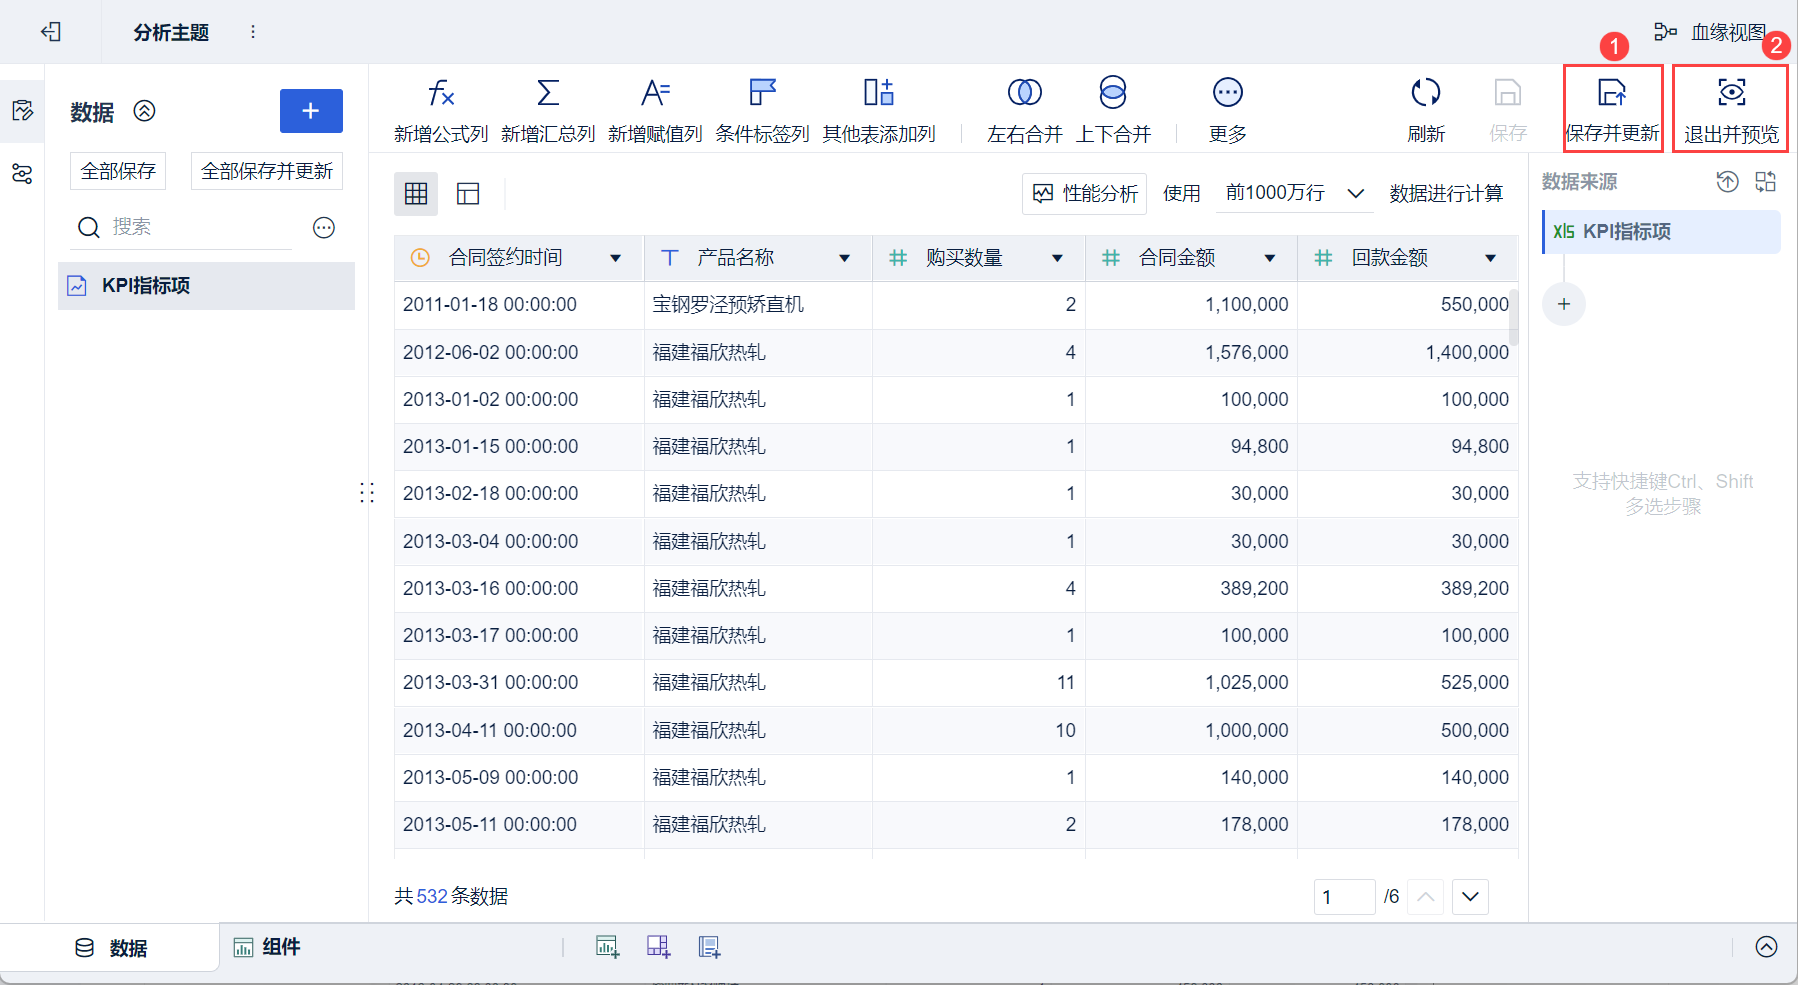Click the 全部保存并更新 button
Image resolution: width=1798 pixels, height=985 pixels.
pos(266,171)
